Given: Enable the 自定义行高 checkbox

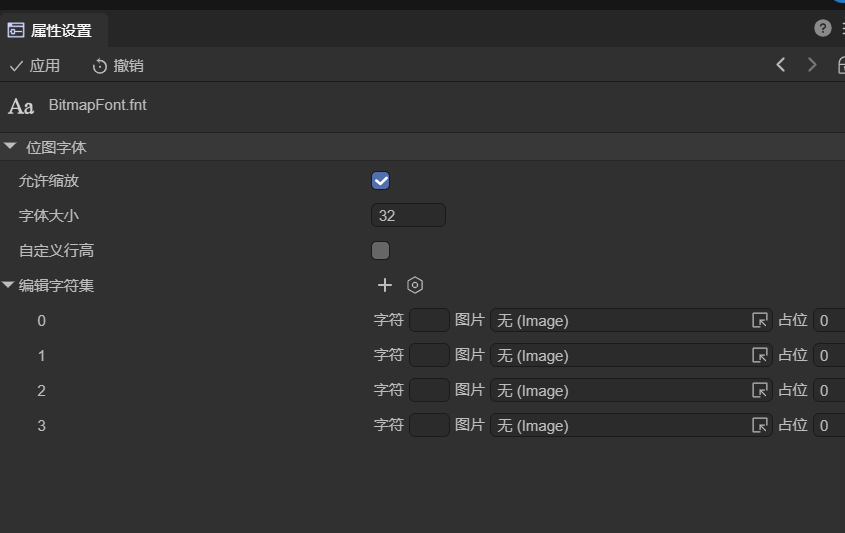Looking at the screenshot, I should pos(380,250).
